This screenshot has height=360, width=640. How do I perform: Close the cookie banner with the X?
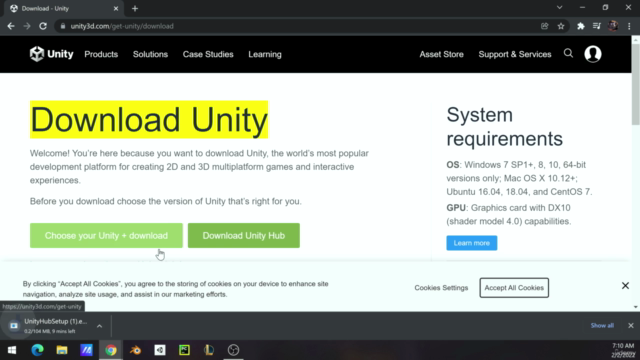coord(625,286)
